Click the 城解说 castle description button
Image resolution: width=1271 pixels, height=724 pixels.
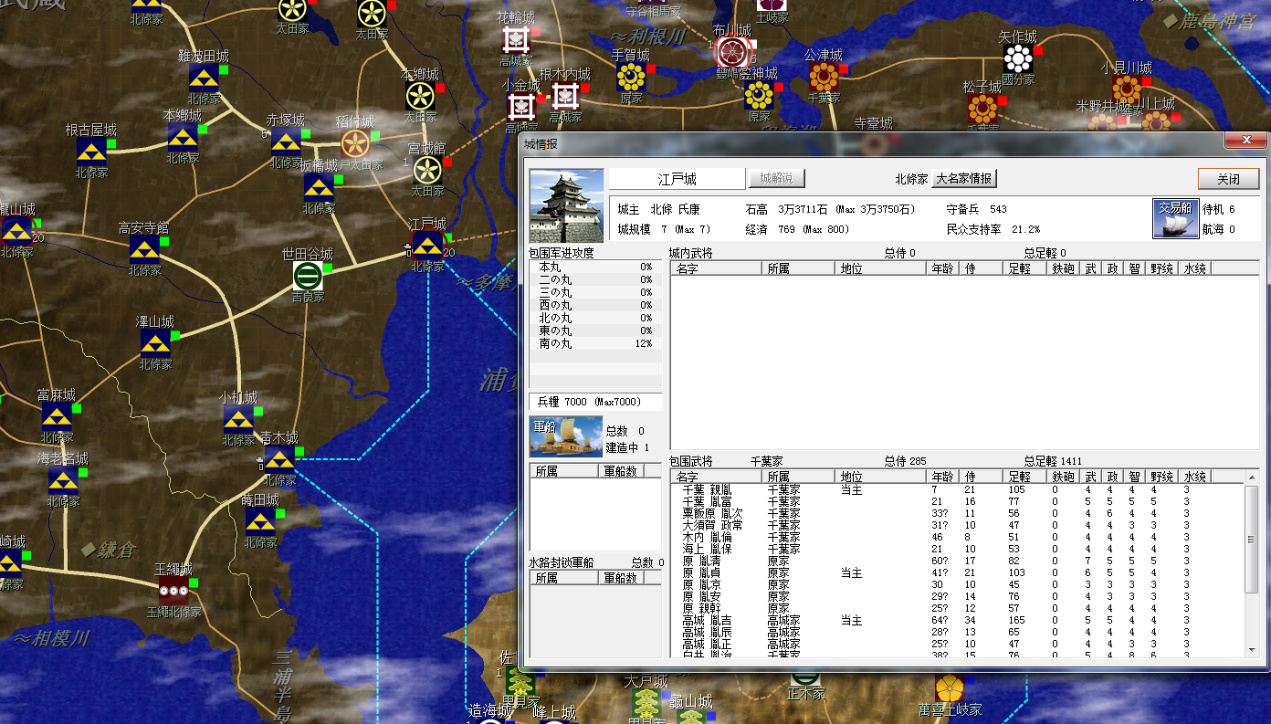(777, 179)
